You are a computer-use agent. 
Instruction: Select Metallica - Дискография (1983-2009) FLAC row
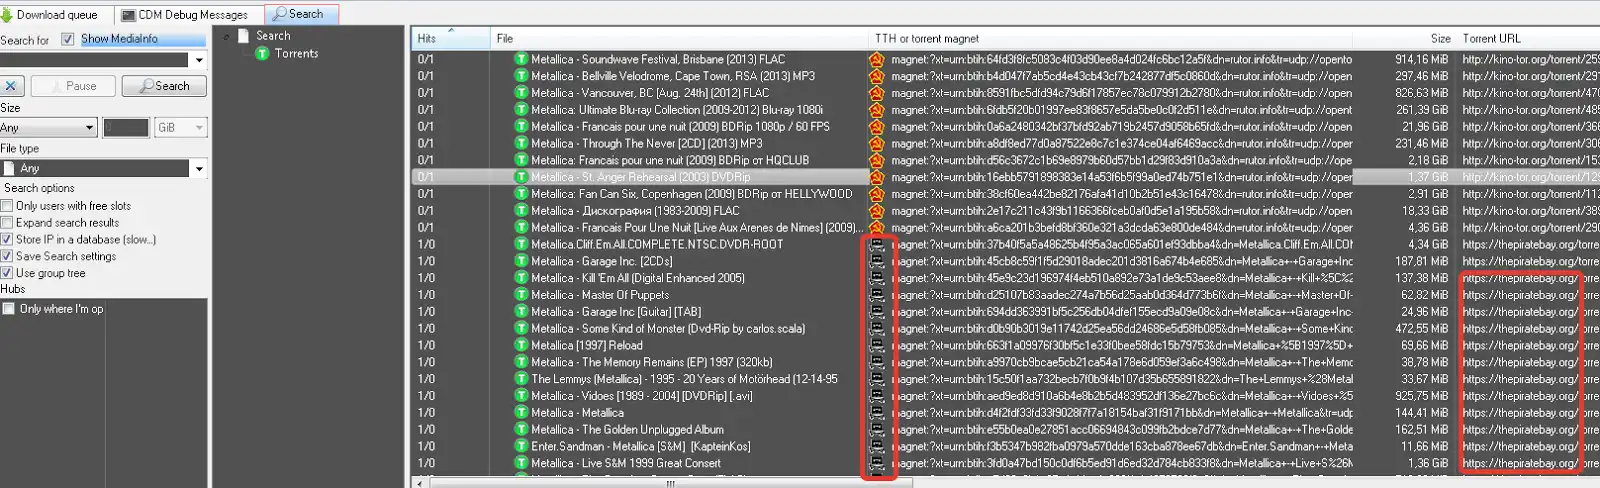tap(1005, 211)
